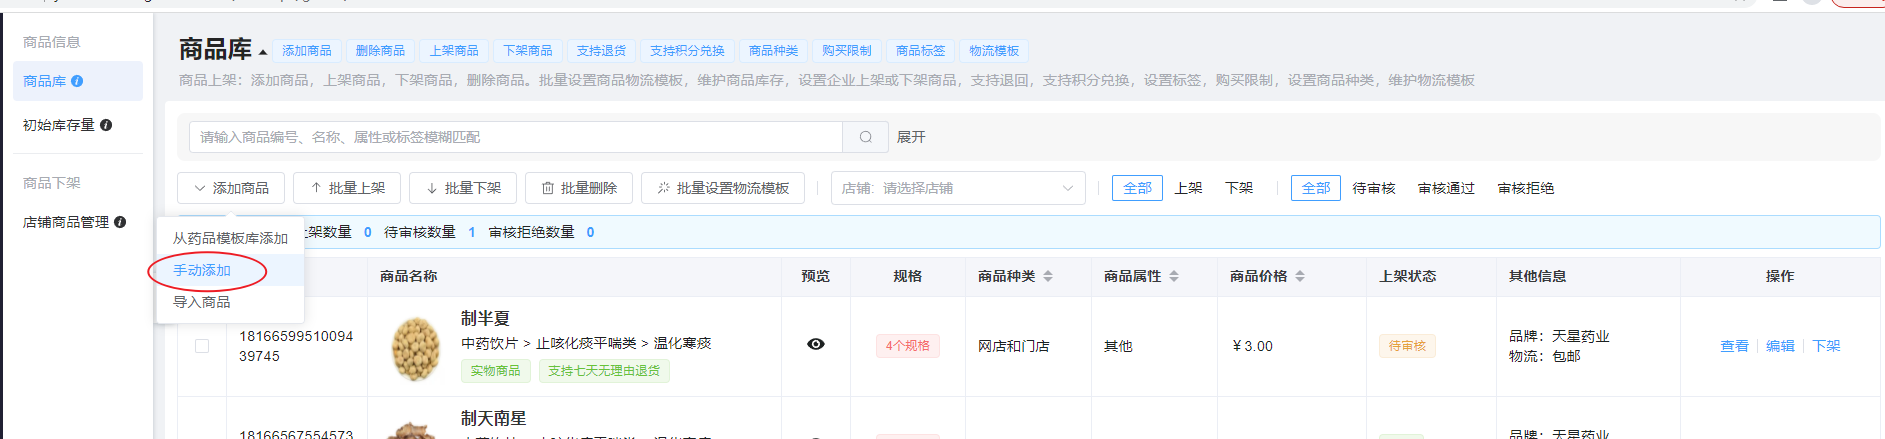Sort by 商品属性 column arrows
This screenshot has width=1885, height=439.
(x=1174, y=276)
